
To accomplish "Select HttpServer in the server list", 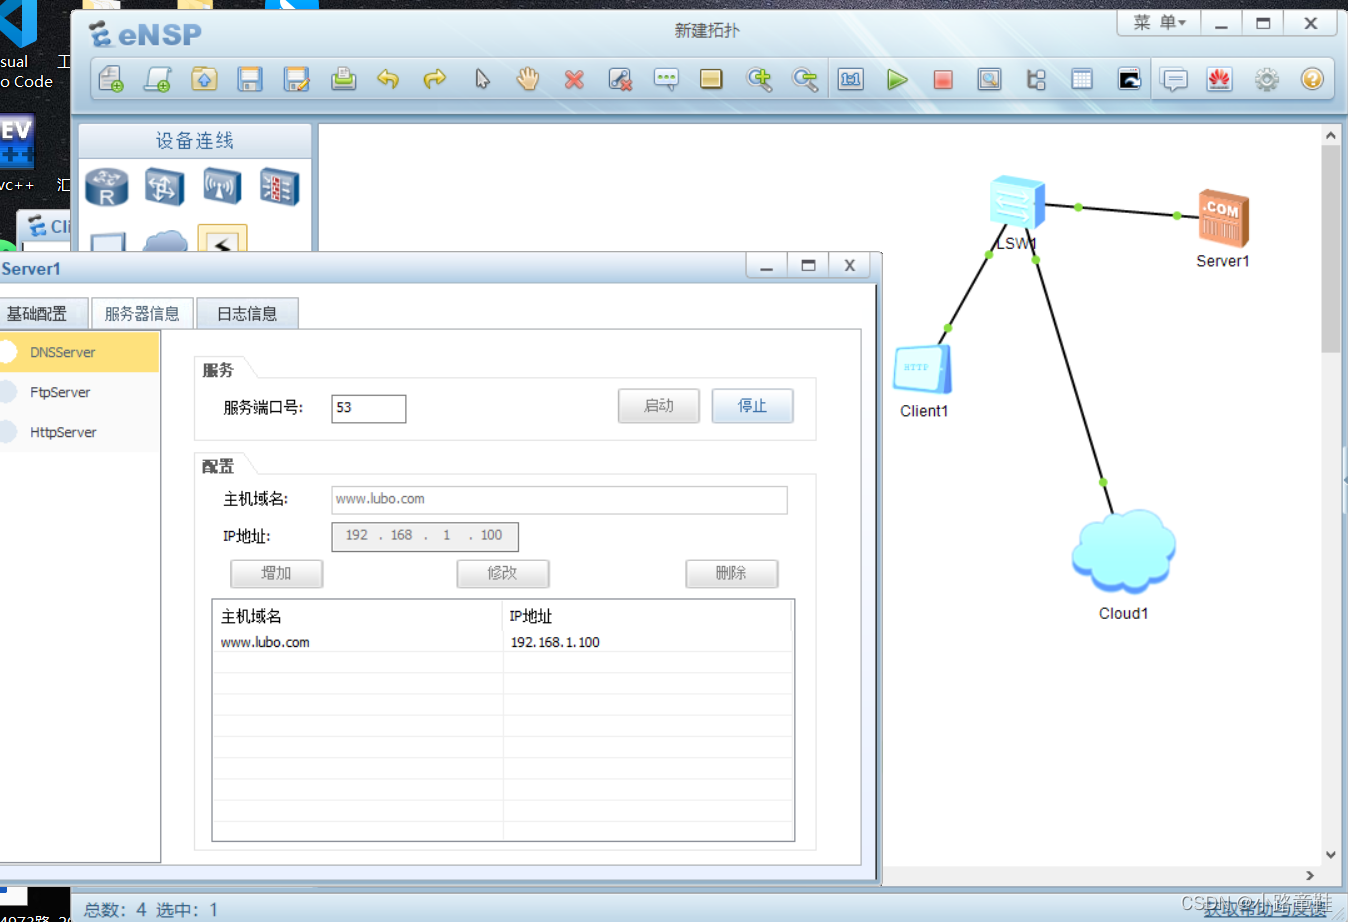I will tap(79, 432).
